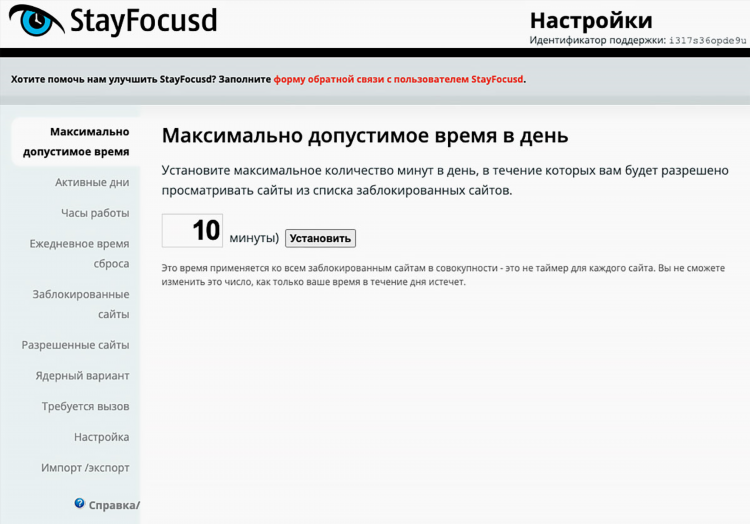Click the StayFocusd eye logo icon
The image size is (750, 524).
coord(37,20)
